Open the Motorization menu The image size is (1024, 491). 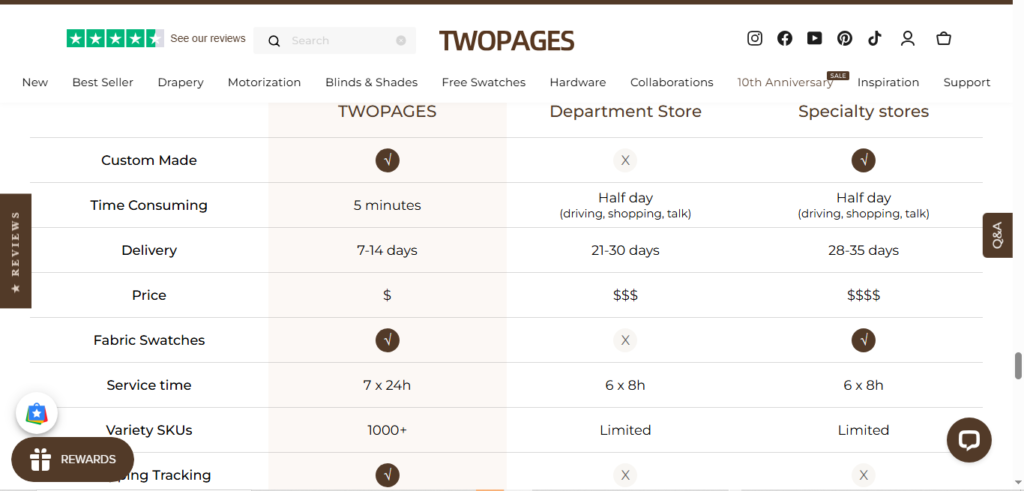coord(264,82)
